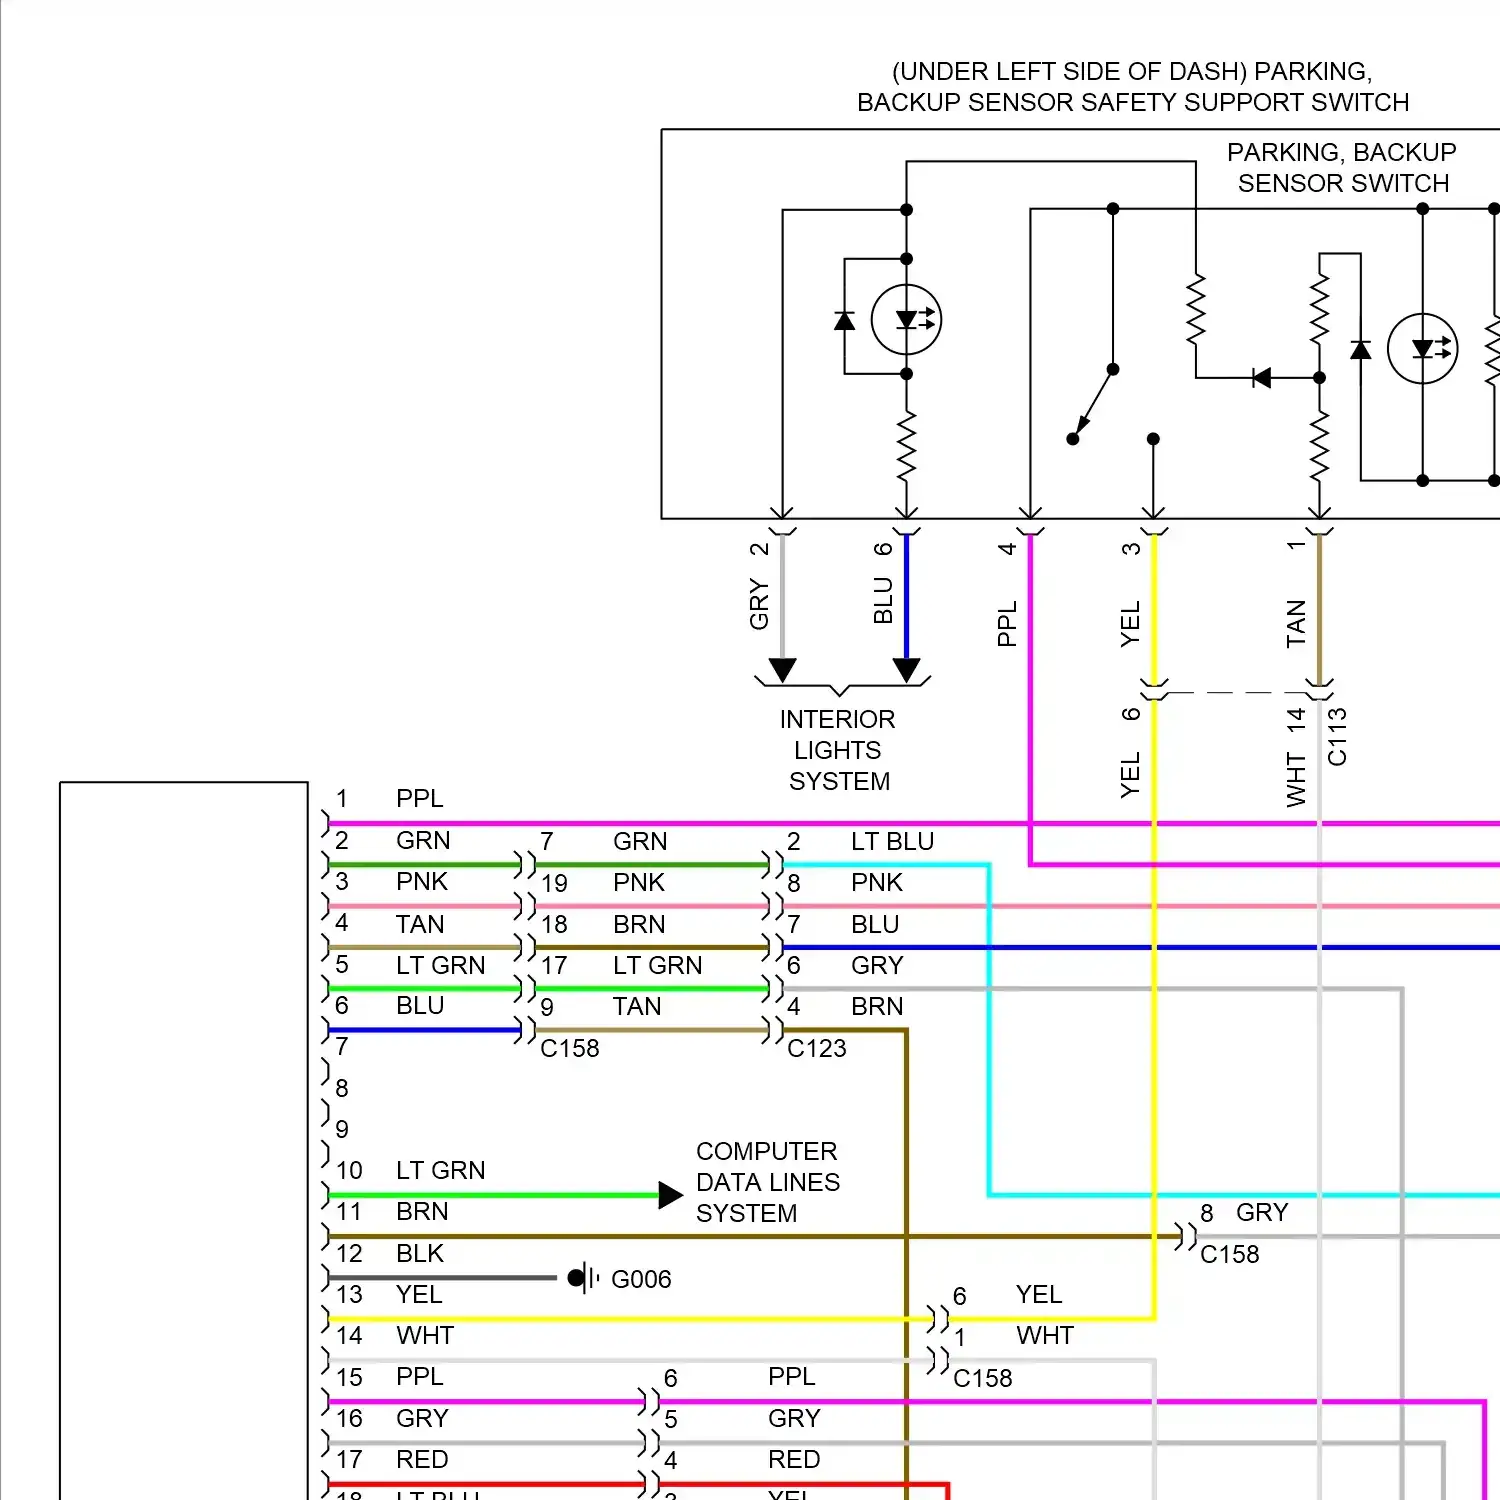This screenshot has width=1500, height=1500.
Task: Click the C158 label below '1 WHT'
Action: (983, 1378)
